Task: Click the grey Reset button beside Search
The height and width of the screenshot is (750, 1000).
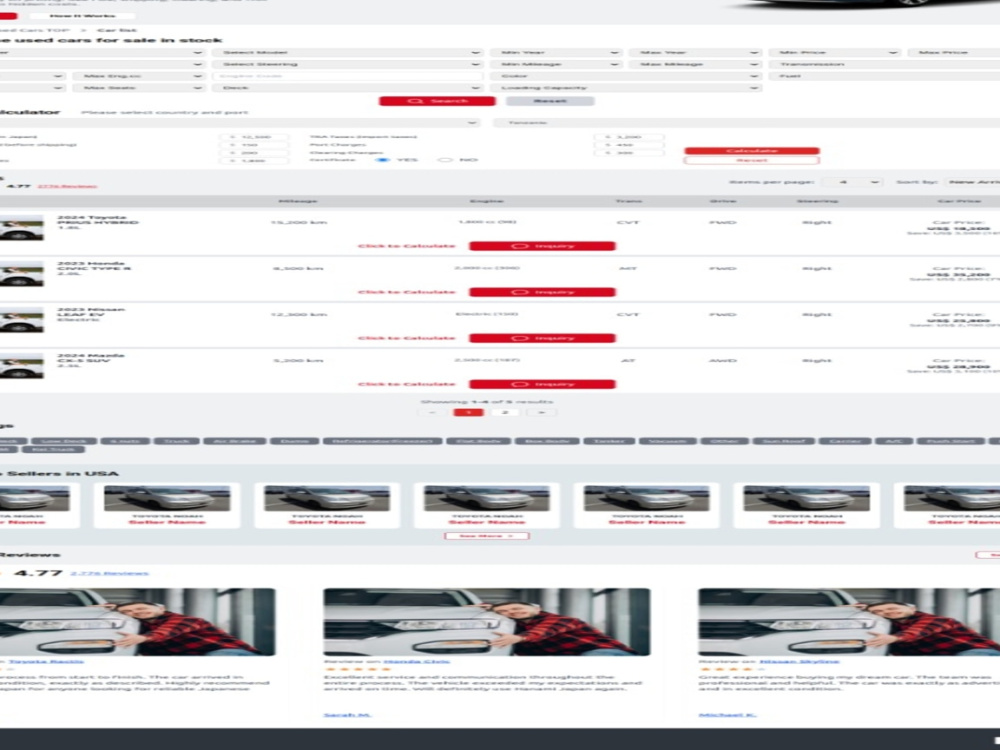Action: 550,101
